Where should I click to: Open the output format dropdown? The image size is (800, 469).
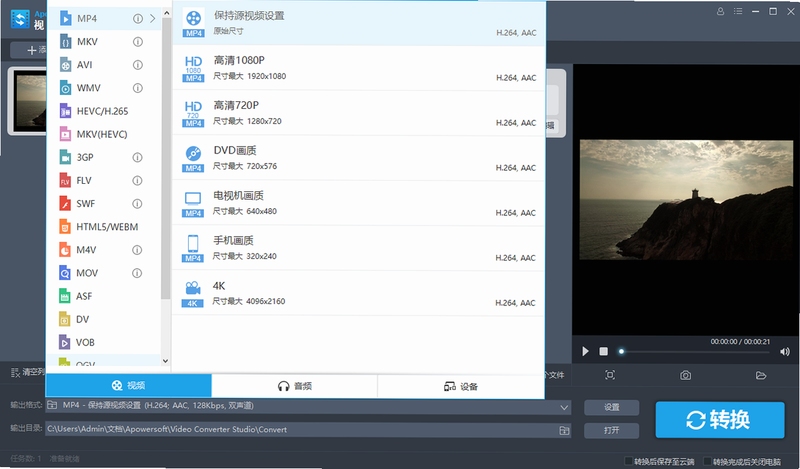pos(564,407)
